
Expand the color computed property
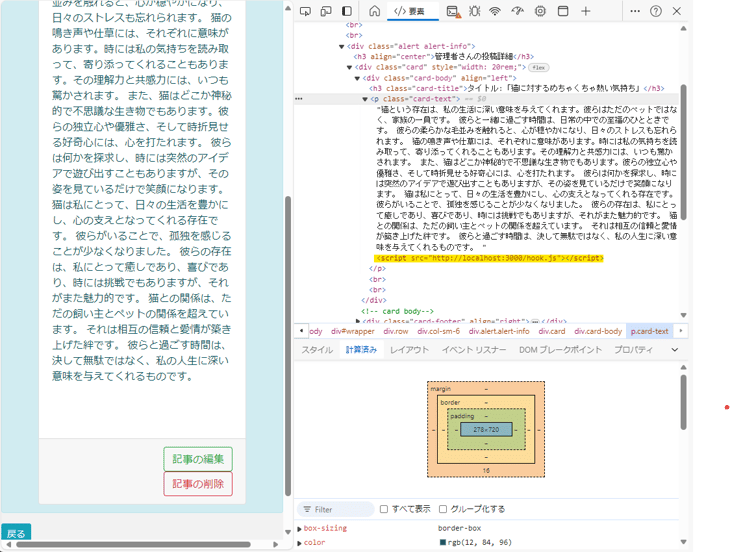[299, 543]
